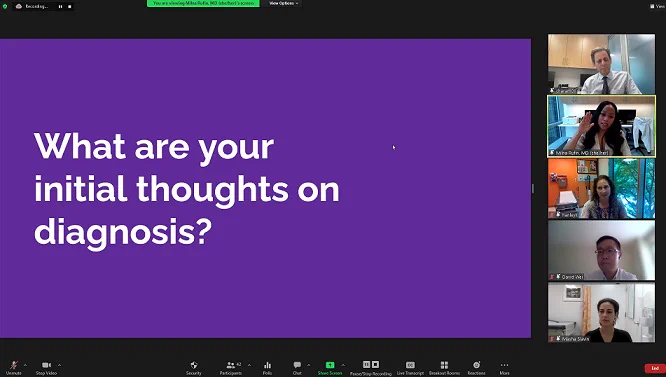Screen dimensions: 666x377
Task: Expand the arrow next to Chat
Action: tap(308, 365)
